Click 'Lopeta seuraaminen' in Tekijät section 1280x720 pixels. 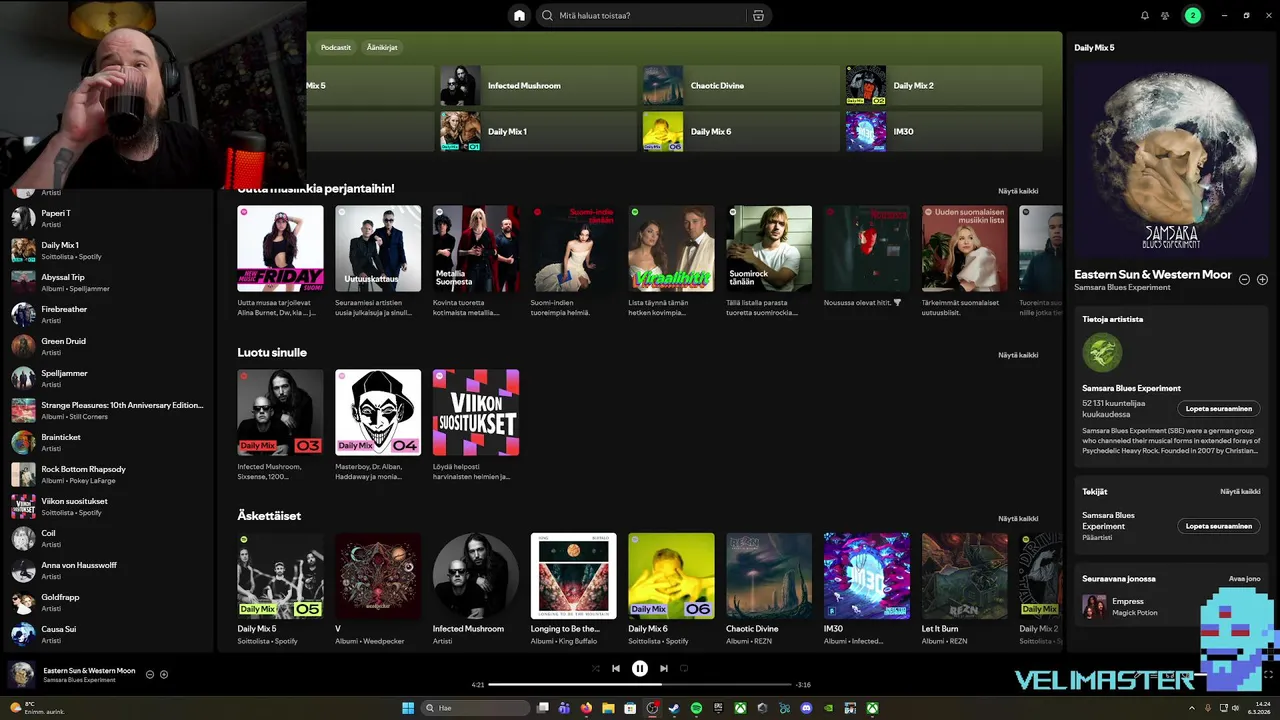1218,526
